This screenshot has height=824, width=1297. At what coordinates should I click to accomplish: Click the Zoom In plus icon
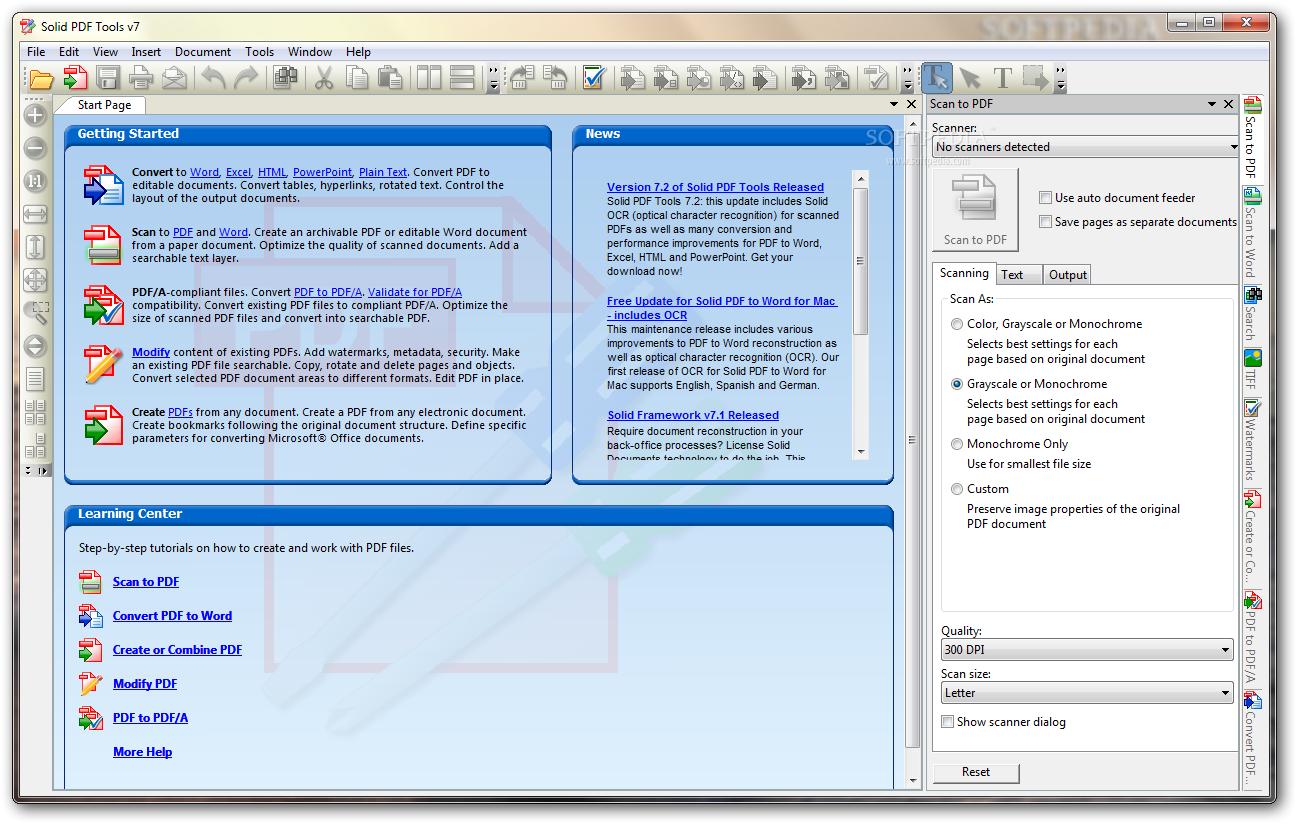35,116
